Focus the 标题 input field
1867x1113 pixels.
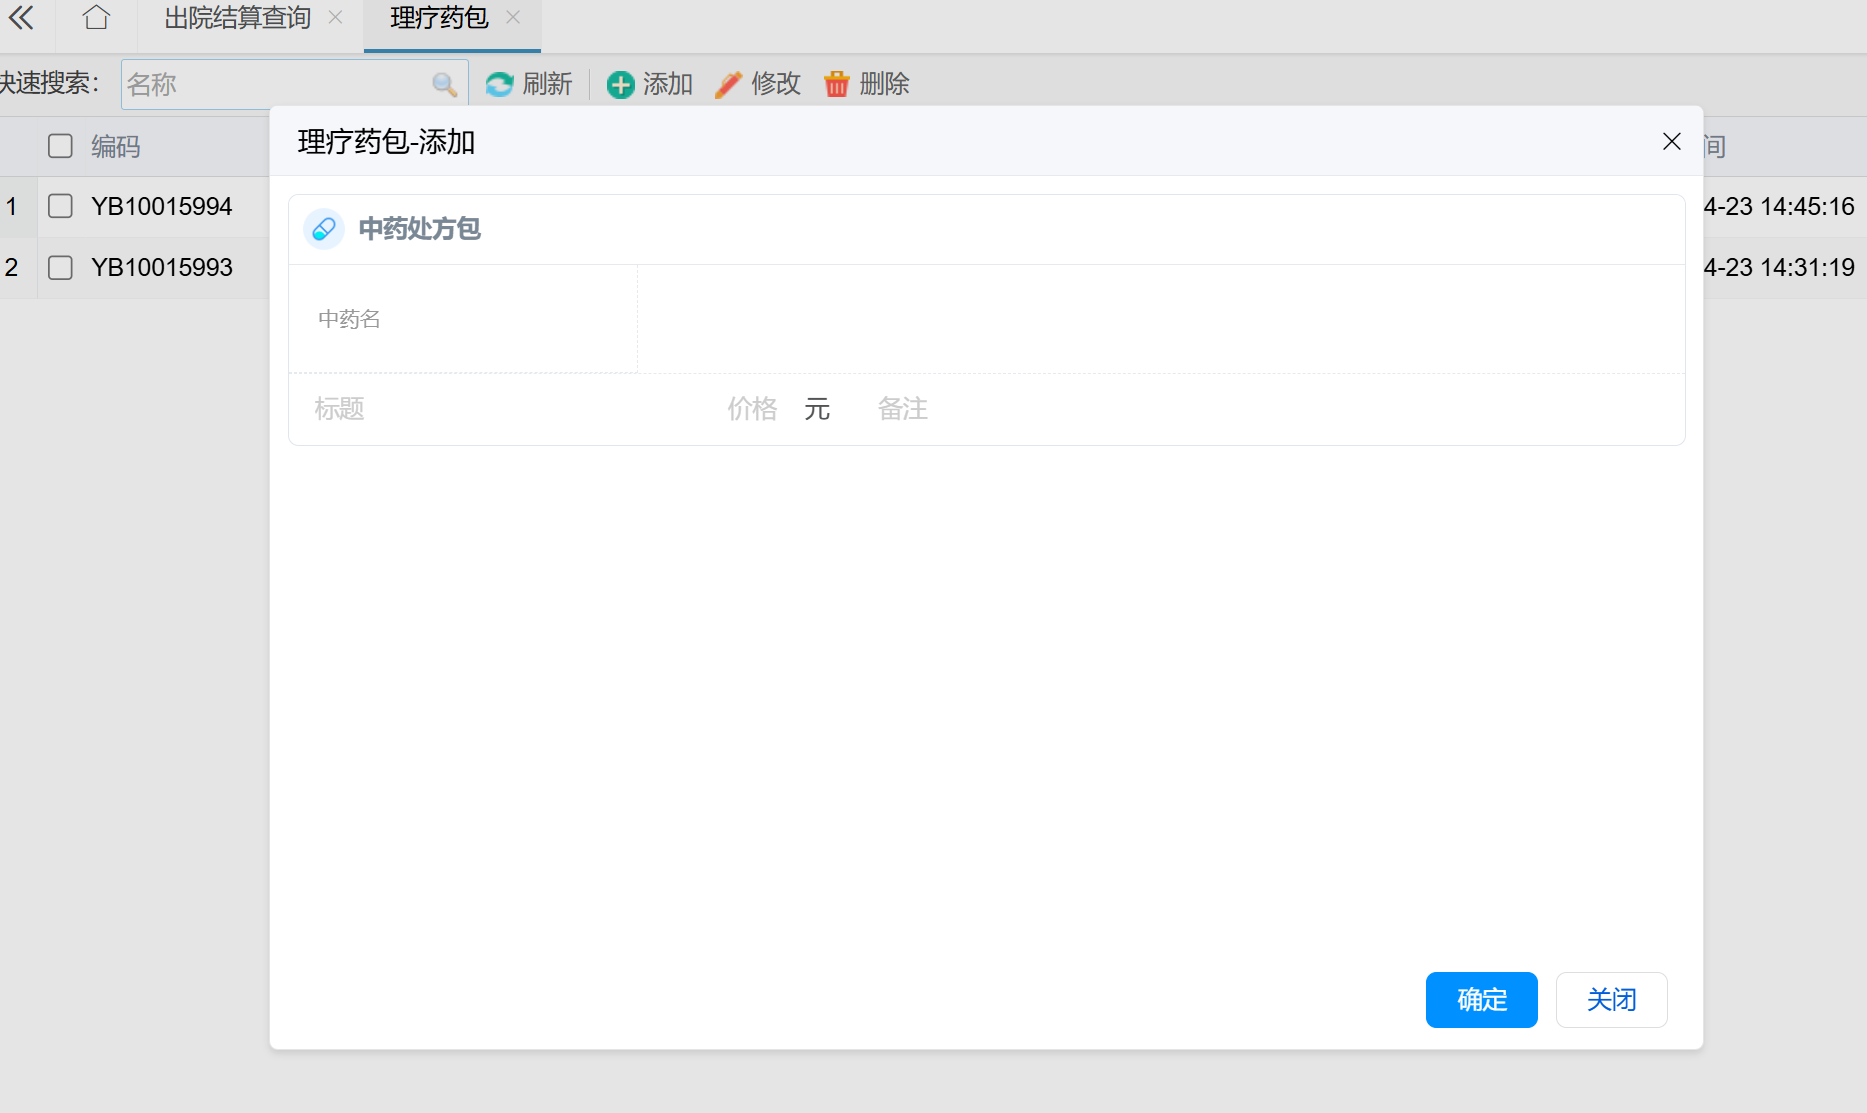500,409
